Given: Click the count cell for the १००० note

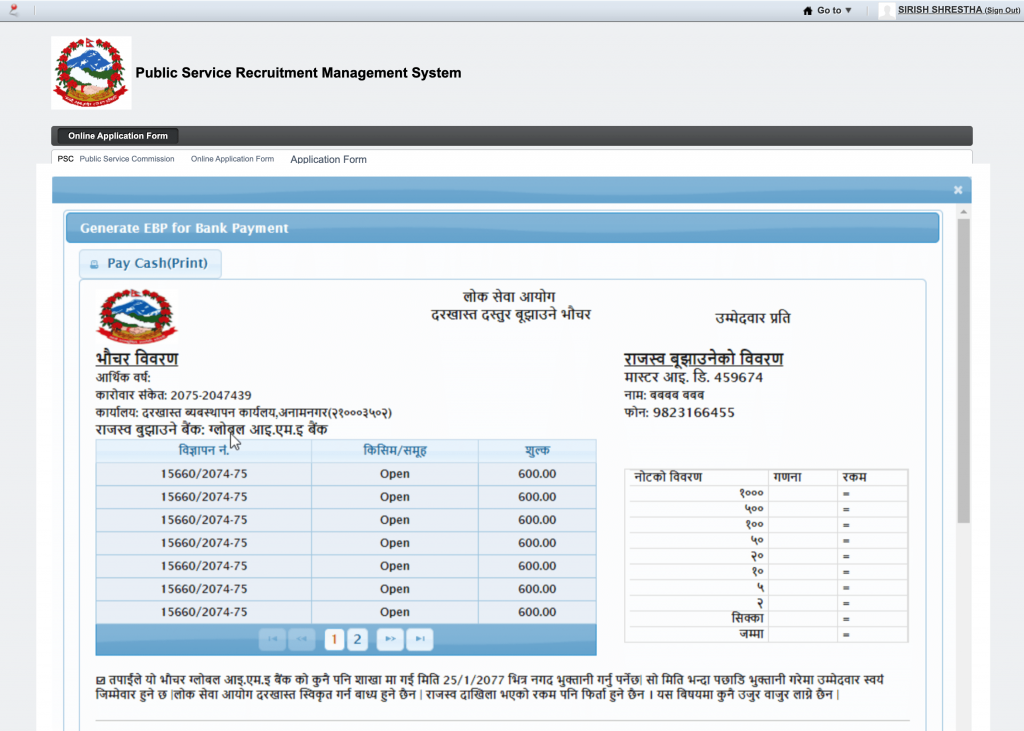Looking at the screenshot, I should (x=803, y=493).
